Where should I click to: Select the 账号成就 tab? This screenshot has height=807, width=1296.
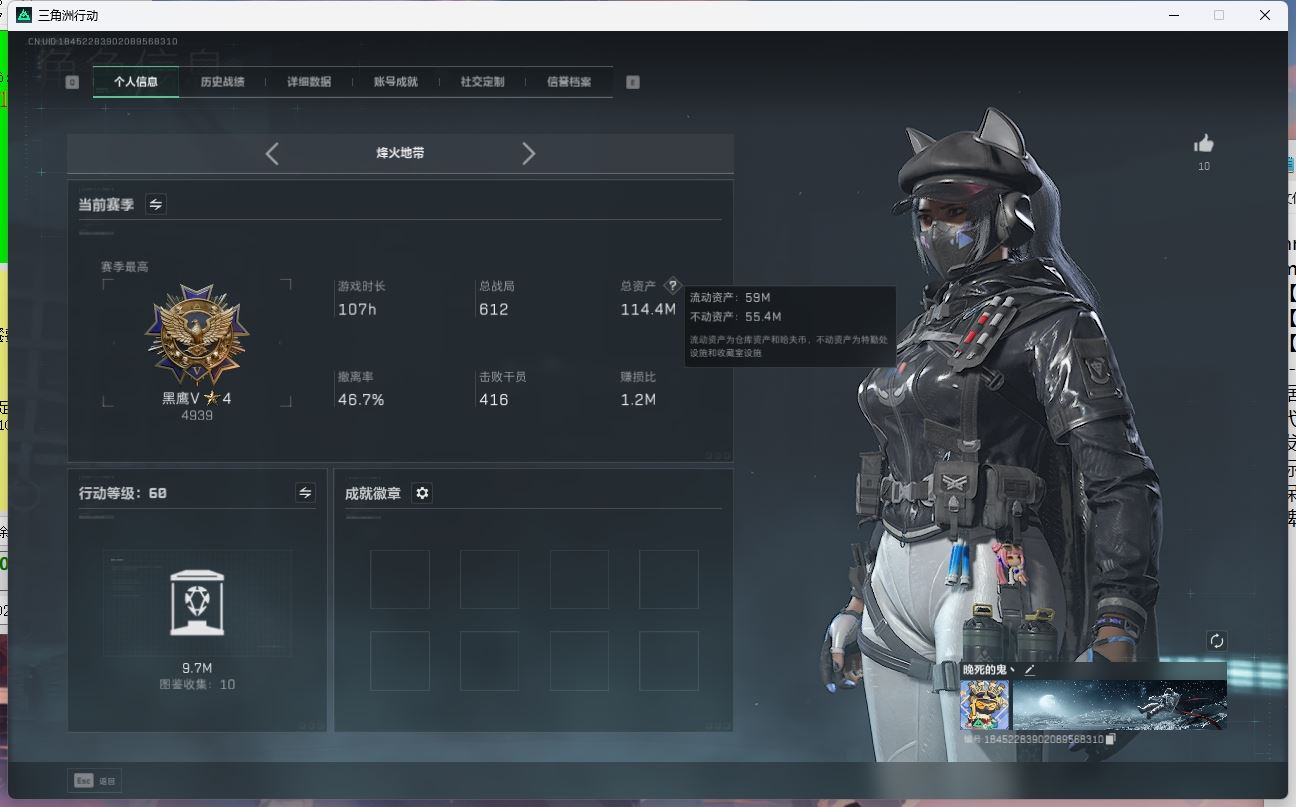396,82
